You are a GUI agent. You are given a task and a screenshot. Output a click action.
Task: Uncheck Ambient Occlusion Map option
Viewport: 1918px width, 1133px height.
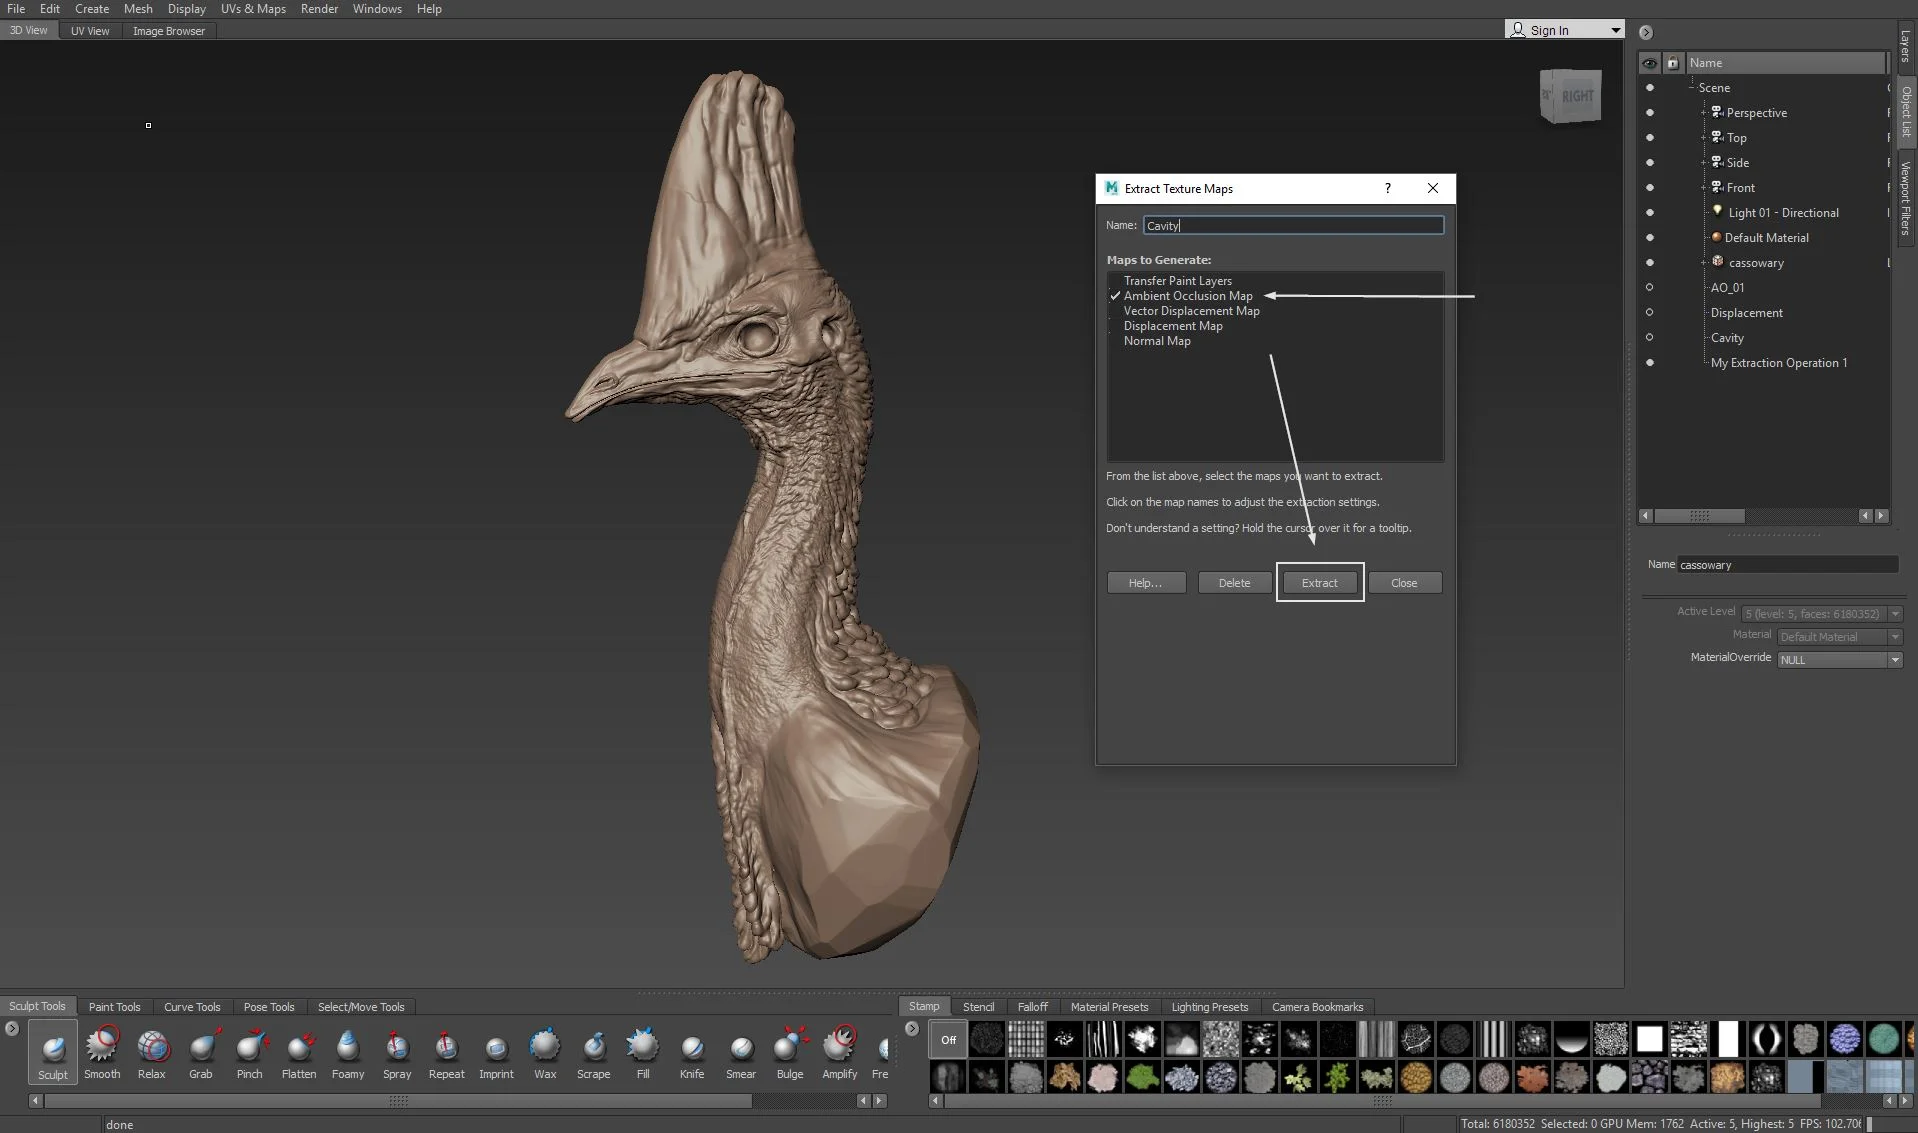1115,296
